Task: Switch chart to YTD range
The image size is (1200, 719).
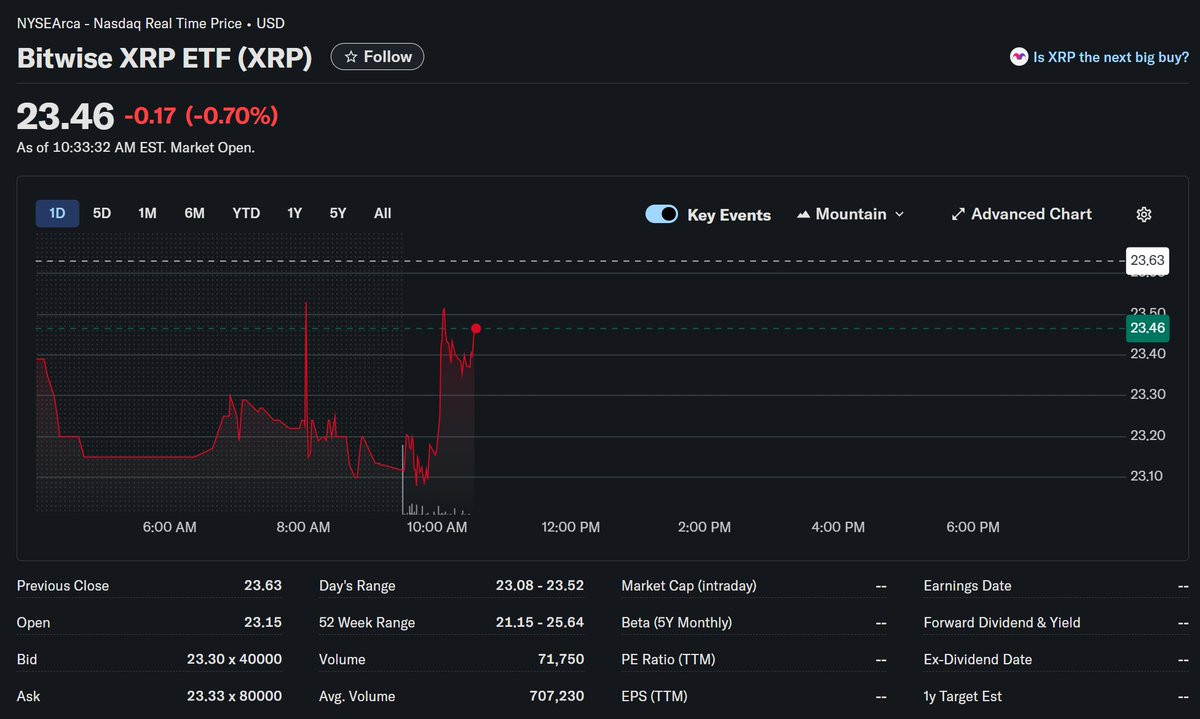Action: pos(246,213)
